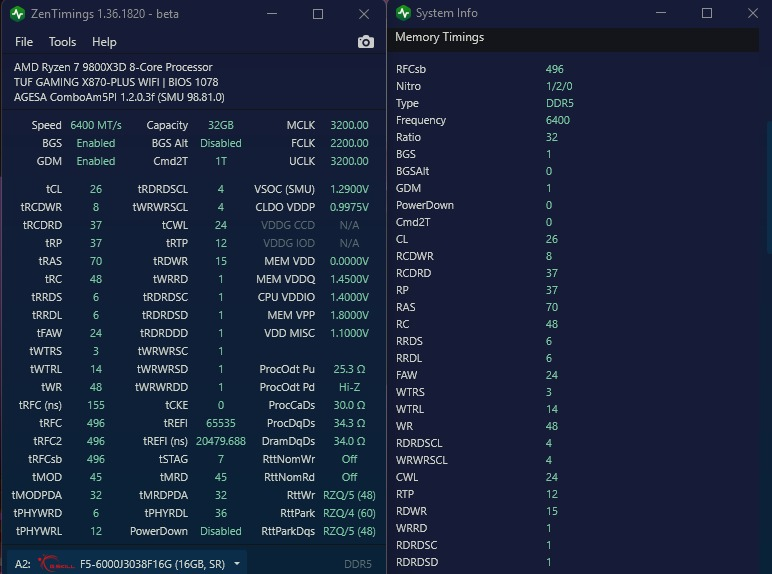Image resolution: width=772 pixels, height=574 pixels.
Task: Open the Help menu
Action: pos(104,42)
